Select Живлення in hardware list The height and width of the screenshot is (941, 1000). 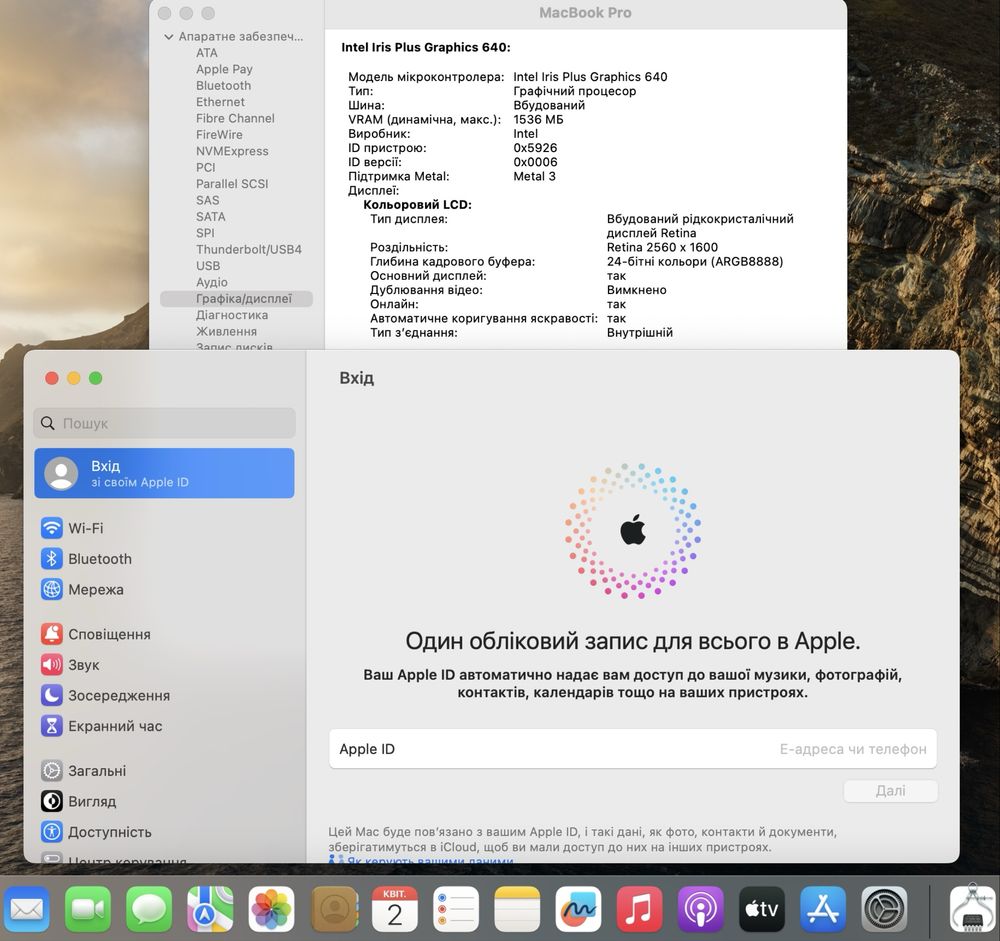click(226, 331)
